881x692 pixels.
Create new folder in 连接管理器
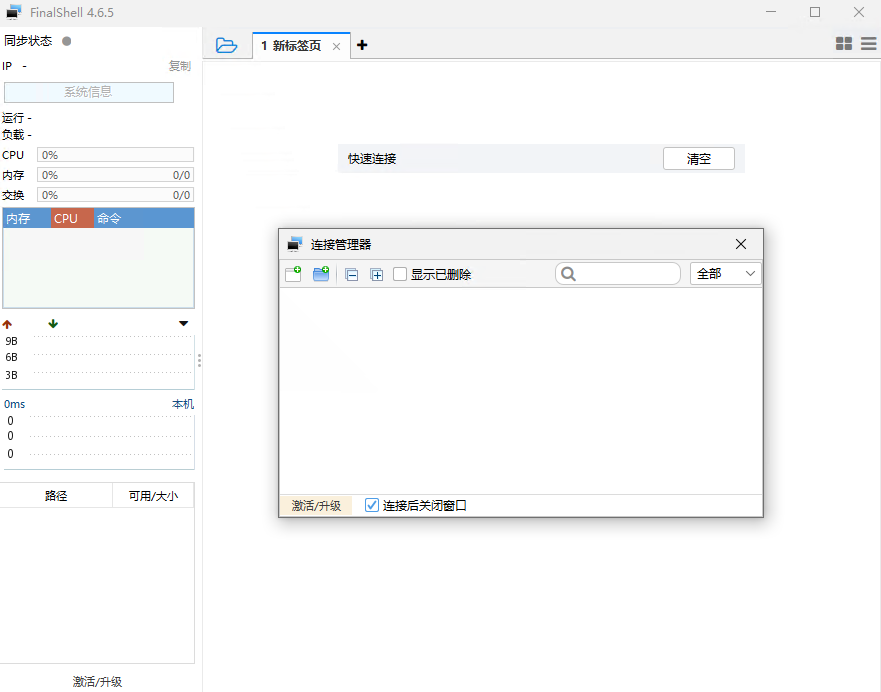321,274
